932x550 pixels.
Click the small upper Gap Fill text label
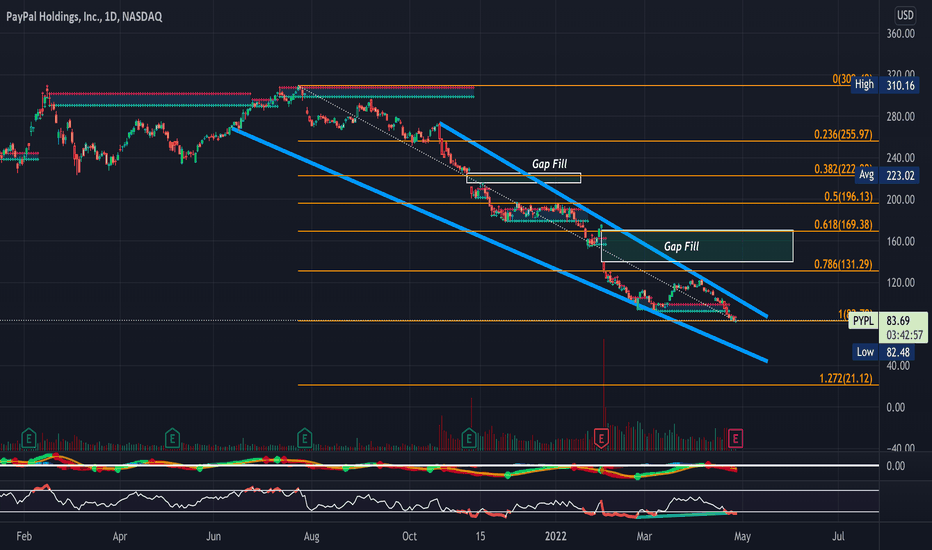549,164
